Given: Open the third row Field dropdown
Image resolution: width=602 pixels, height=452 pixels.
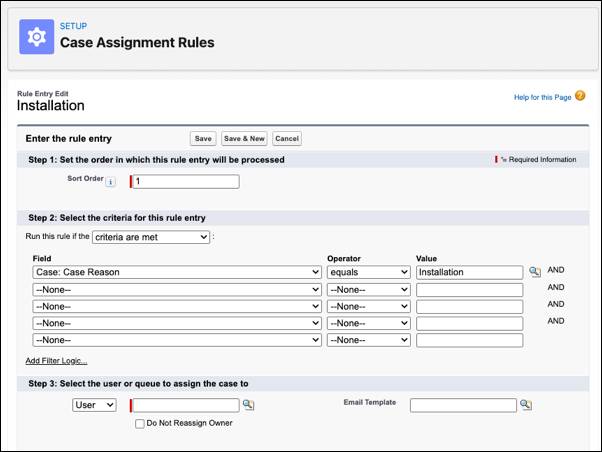Looking at the screenshot, I should tap(177, 306).
